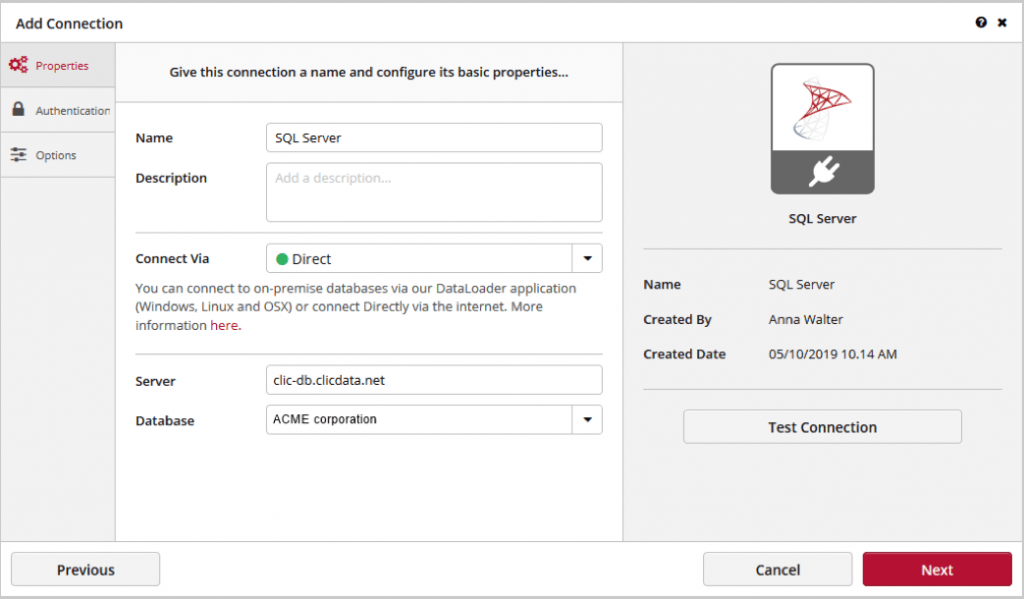Click into the Description text area
Viewport: 1024px width, 599px height.
coord(434,193)
